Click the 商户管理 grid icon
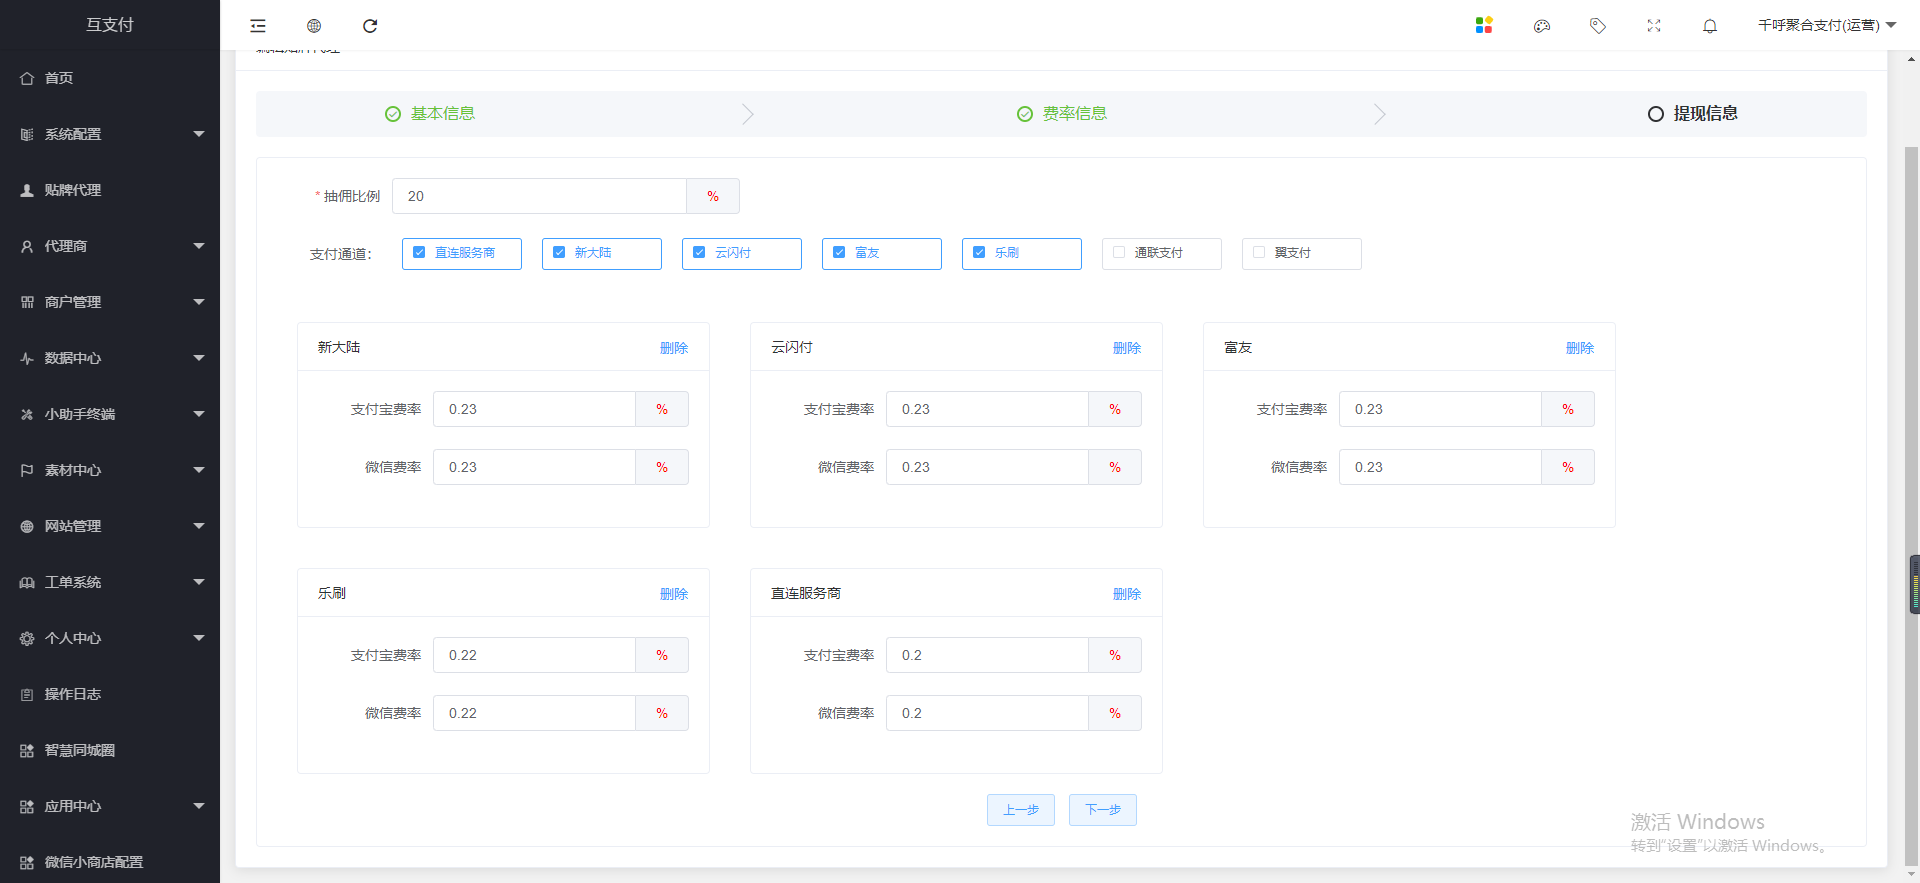Screen dimensions: 1920x883 pos(27,302)
